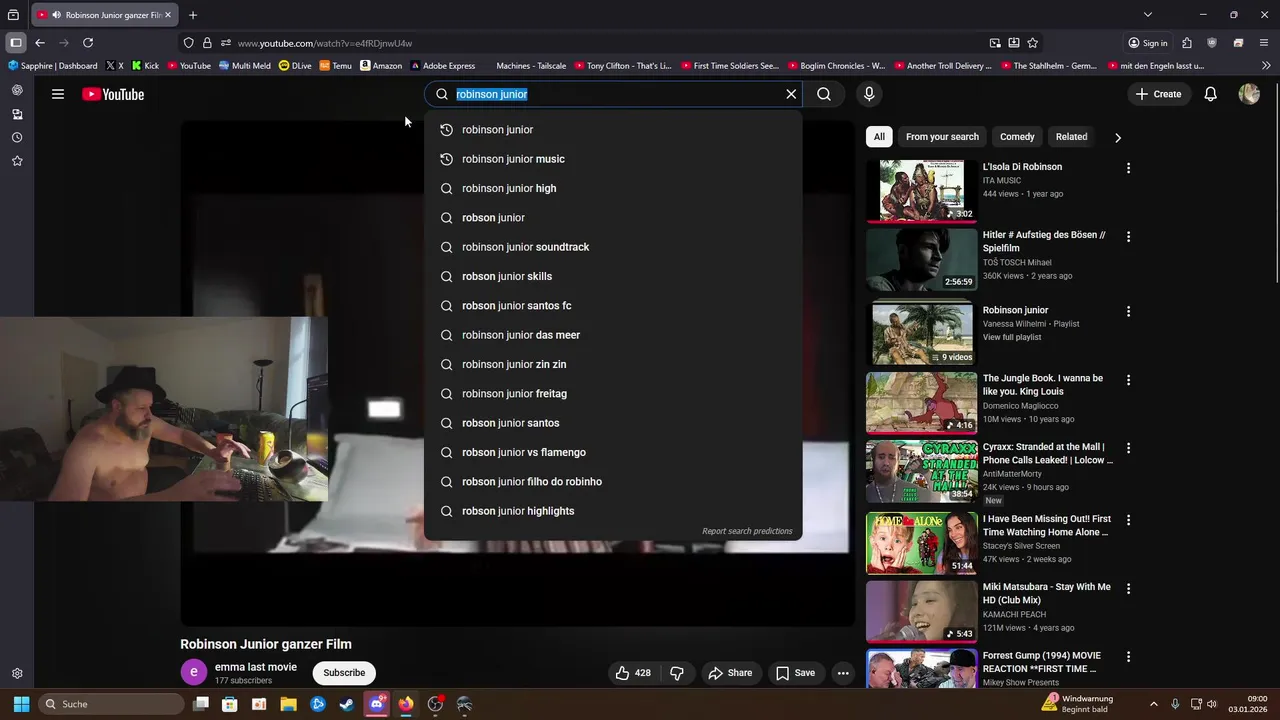Choose suggestion robinson junior high

click(613, 188)
